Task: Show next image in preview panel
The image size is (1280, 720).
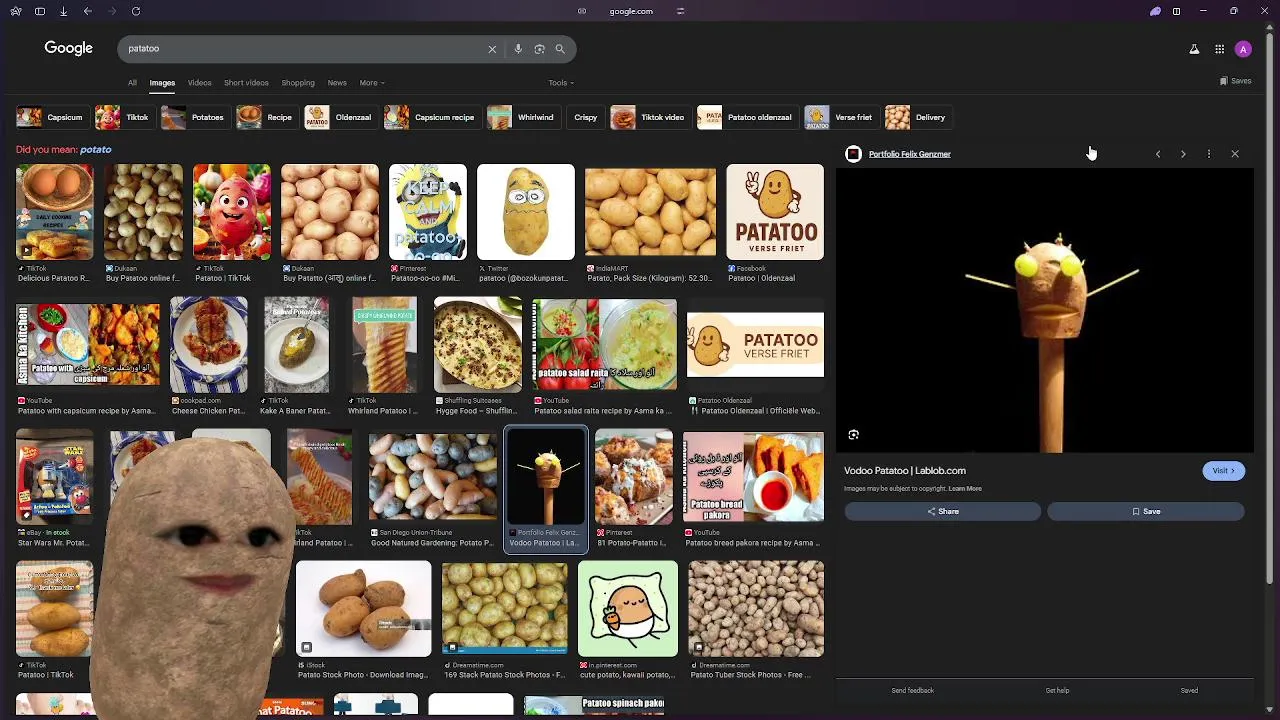Action: pos(1183,154)
